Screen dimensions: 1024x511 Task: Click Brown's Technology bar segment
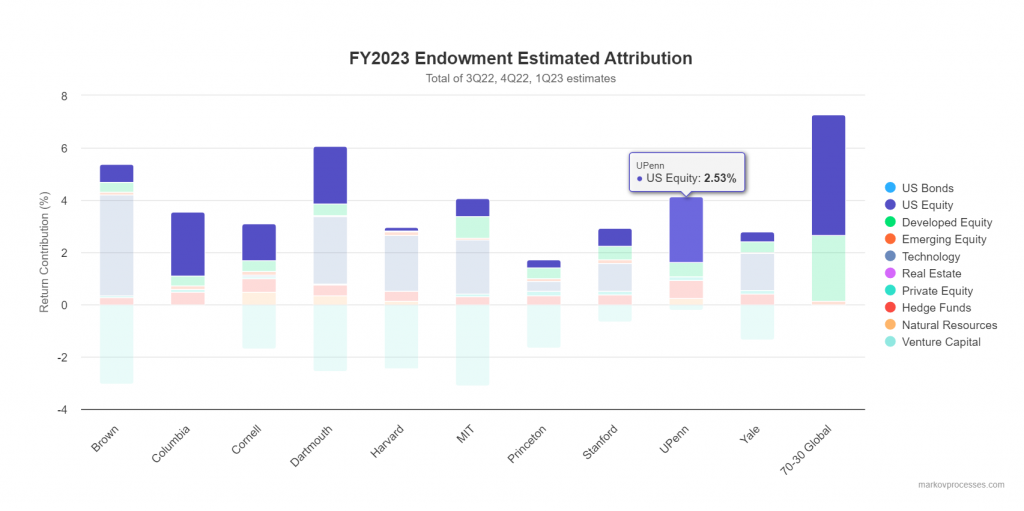pyautogui.click(x=117, y=245)
